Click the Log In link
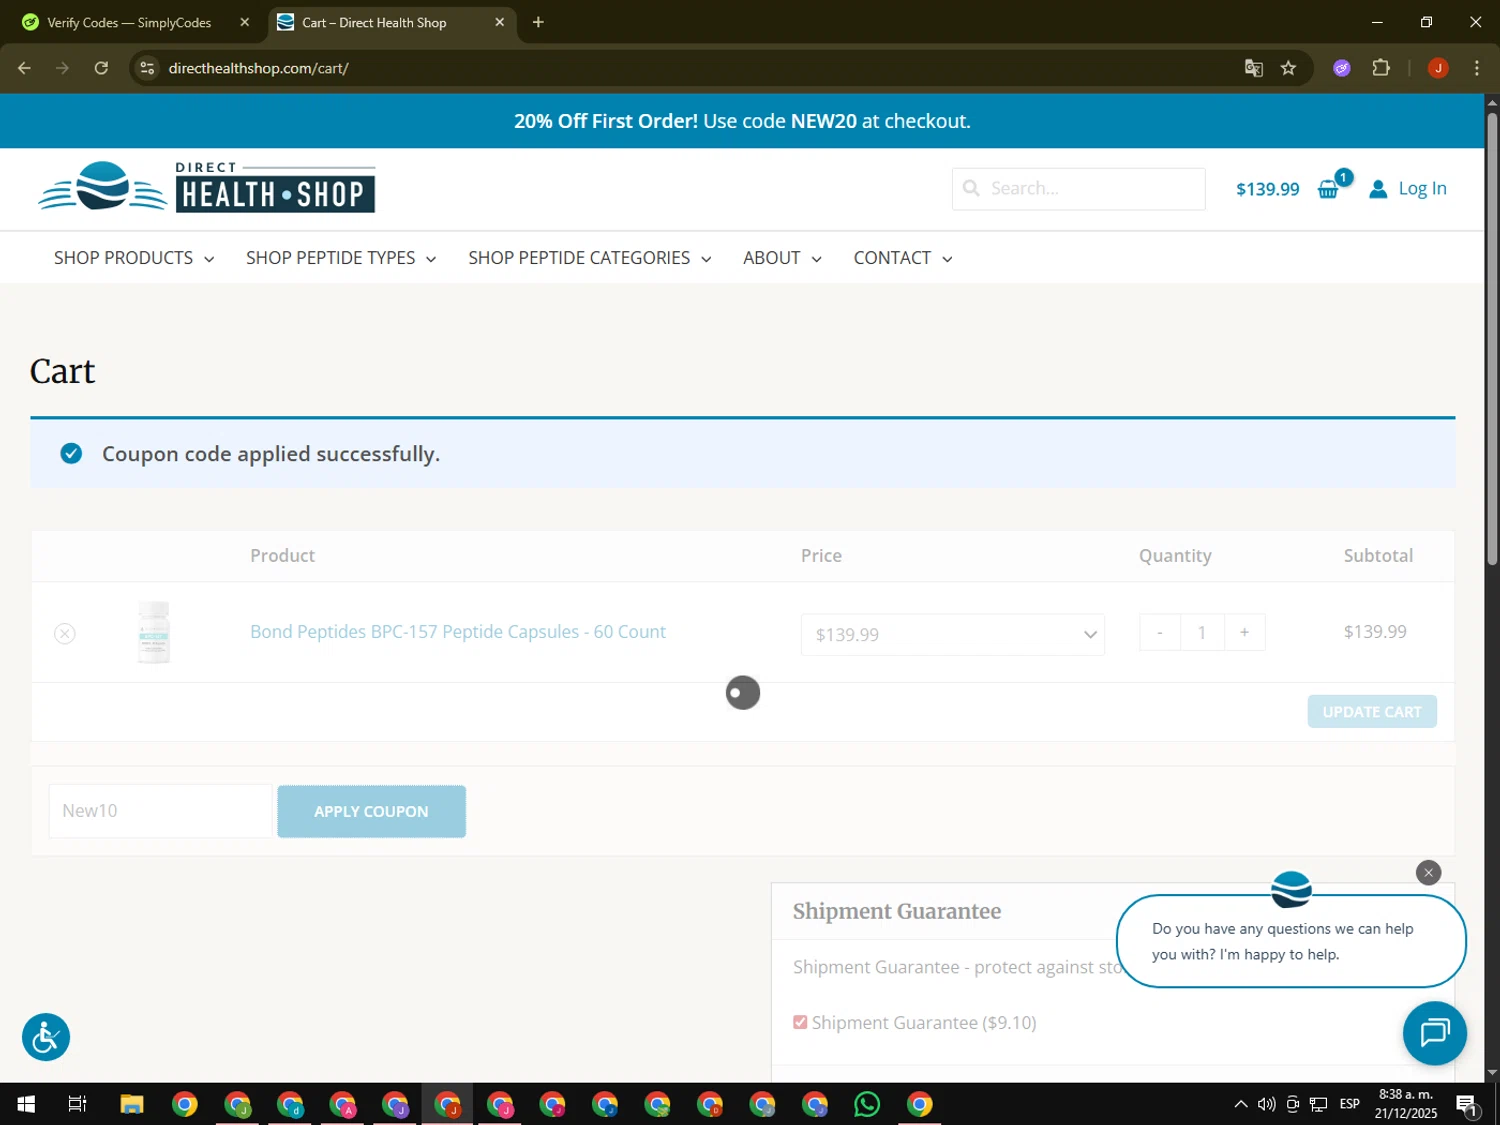Viewport: 1500px width, 1125px height. coord(1422,189)
